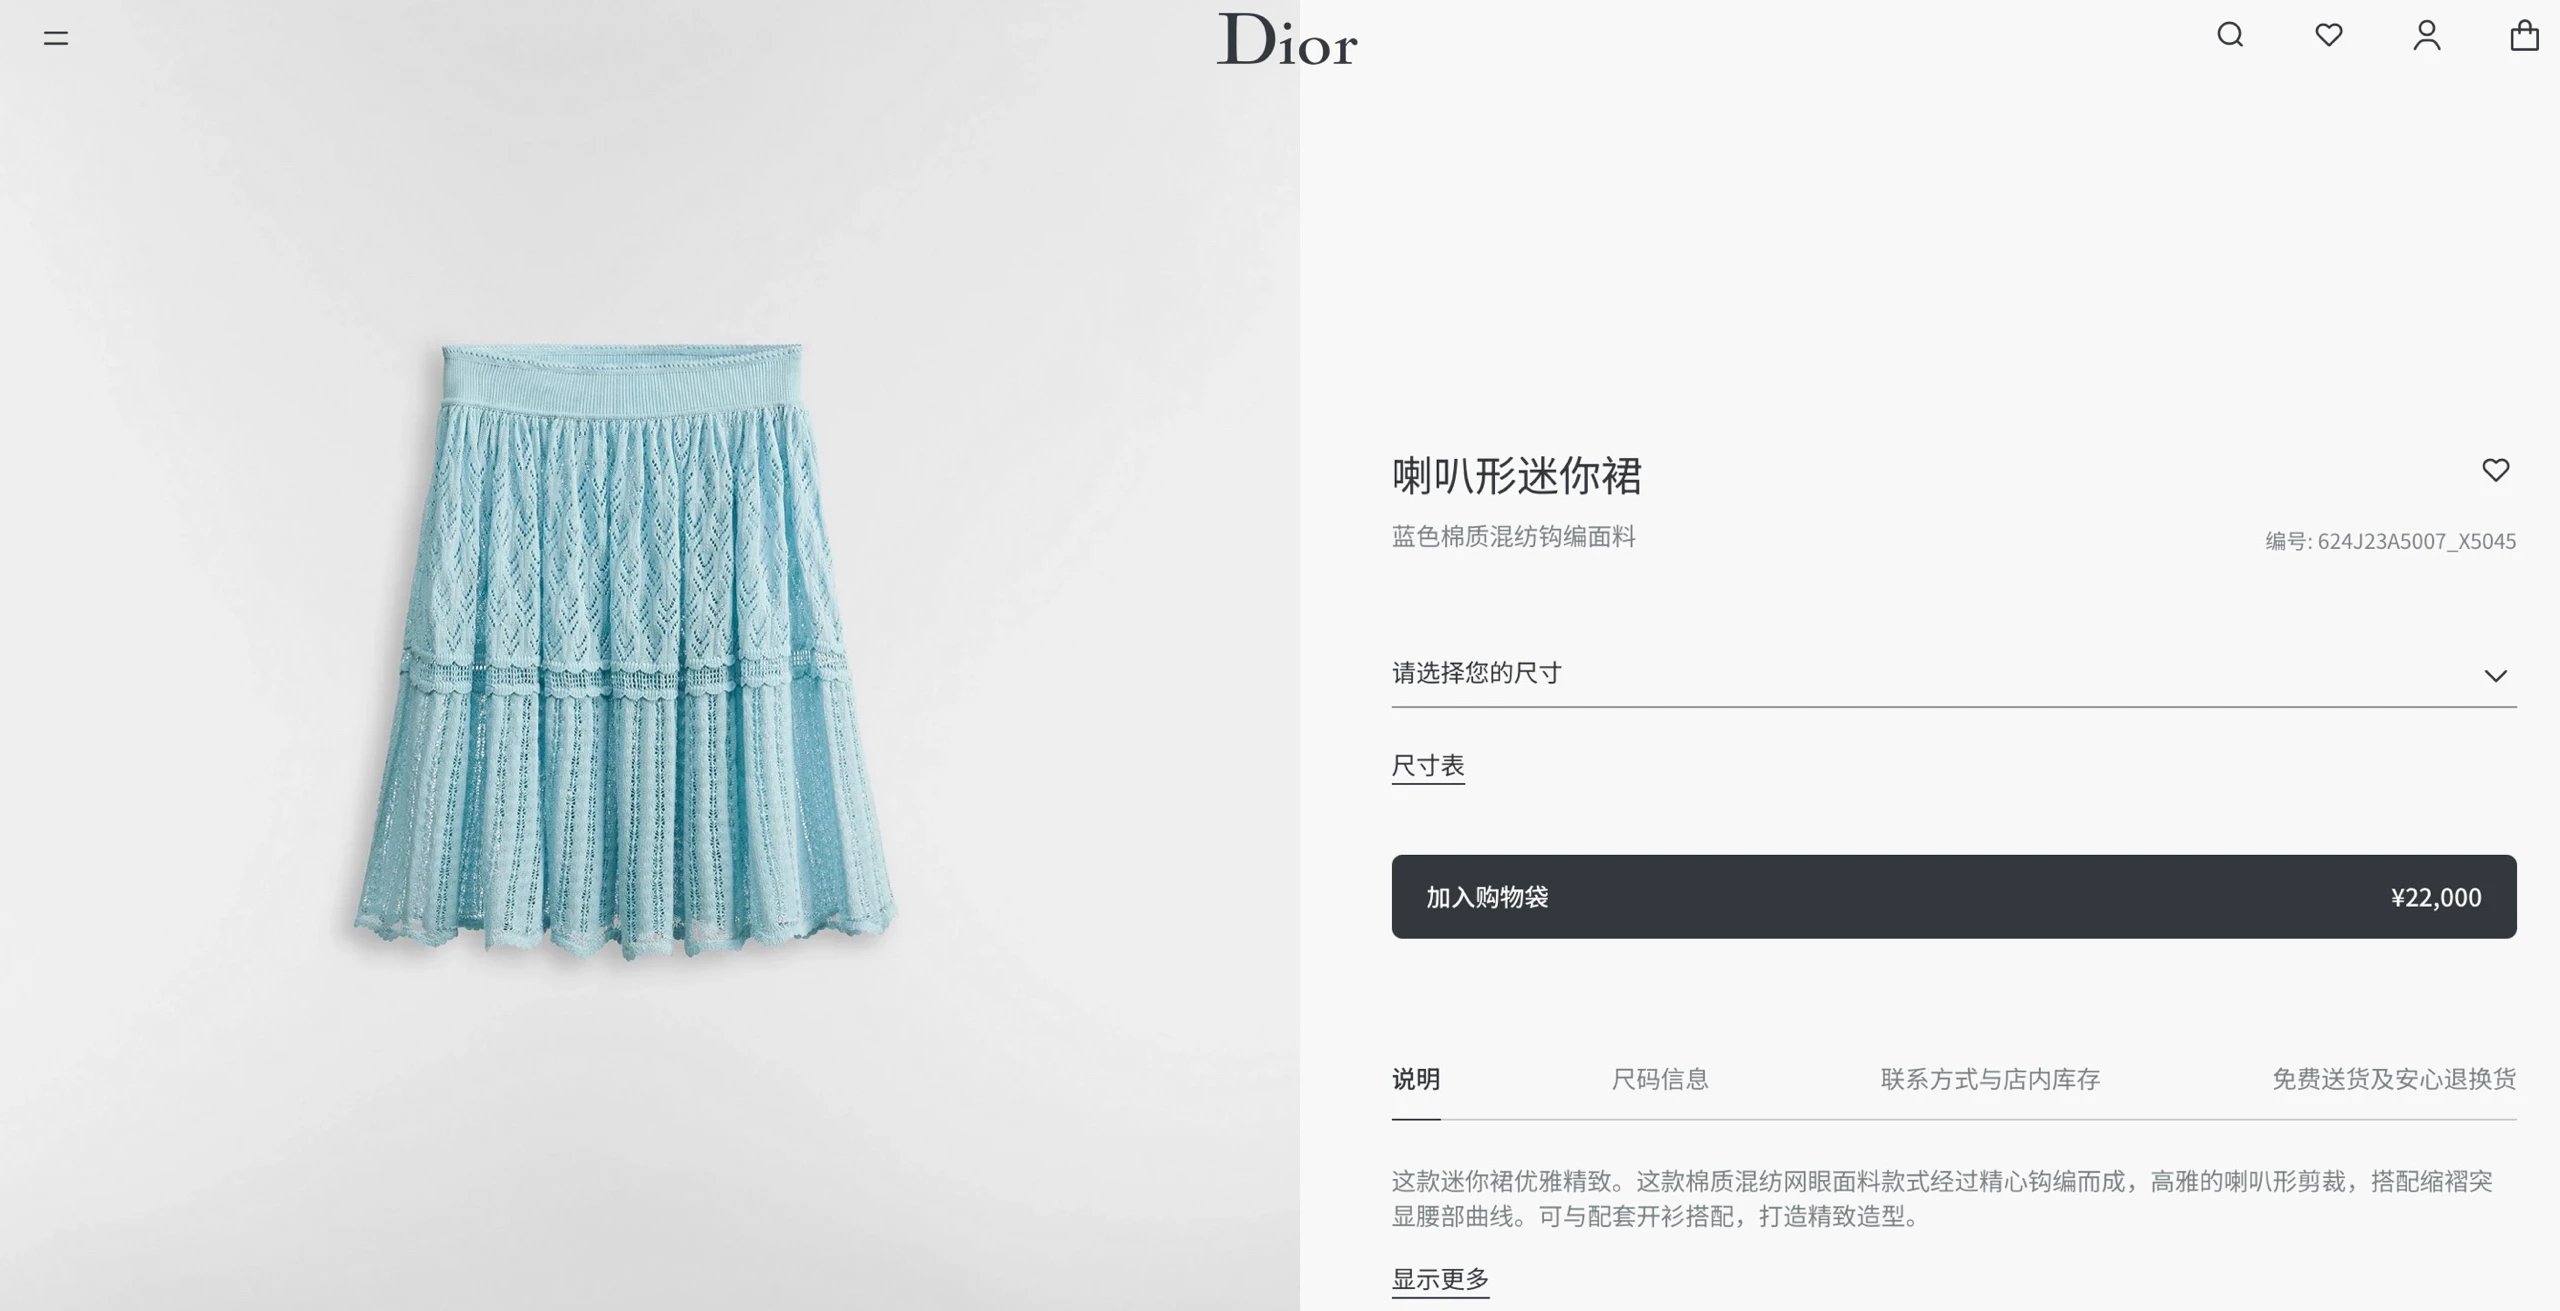Click the Dior logo
This screenshot has width=2560, height=1311.
click(1287, 40)
